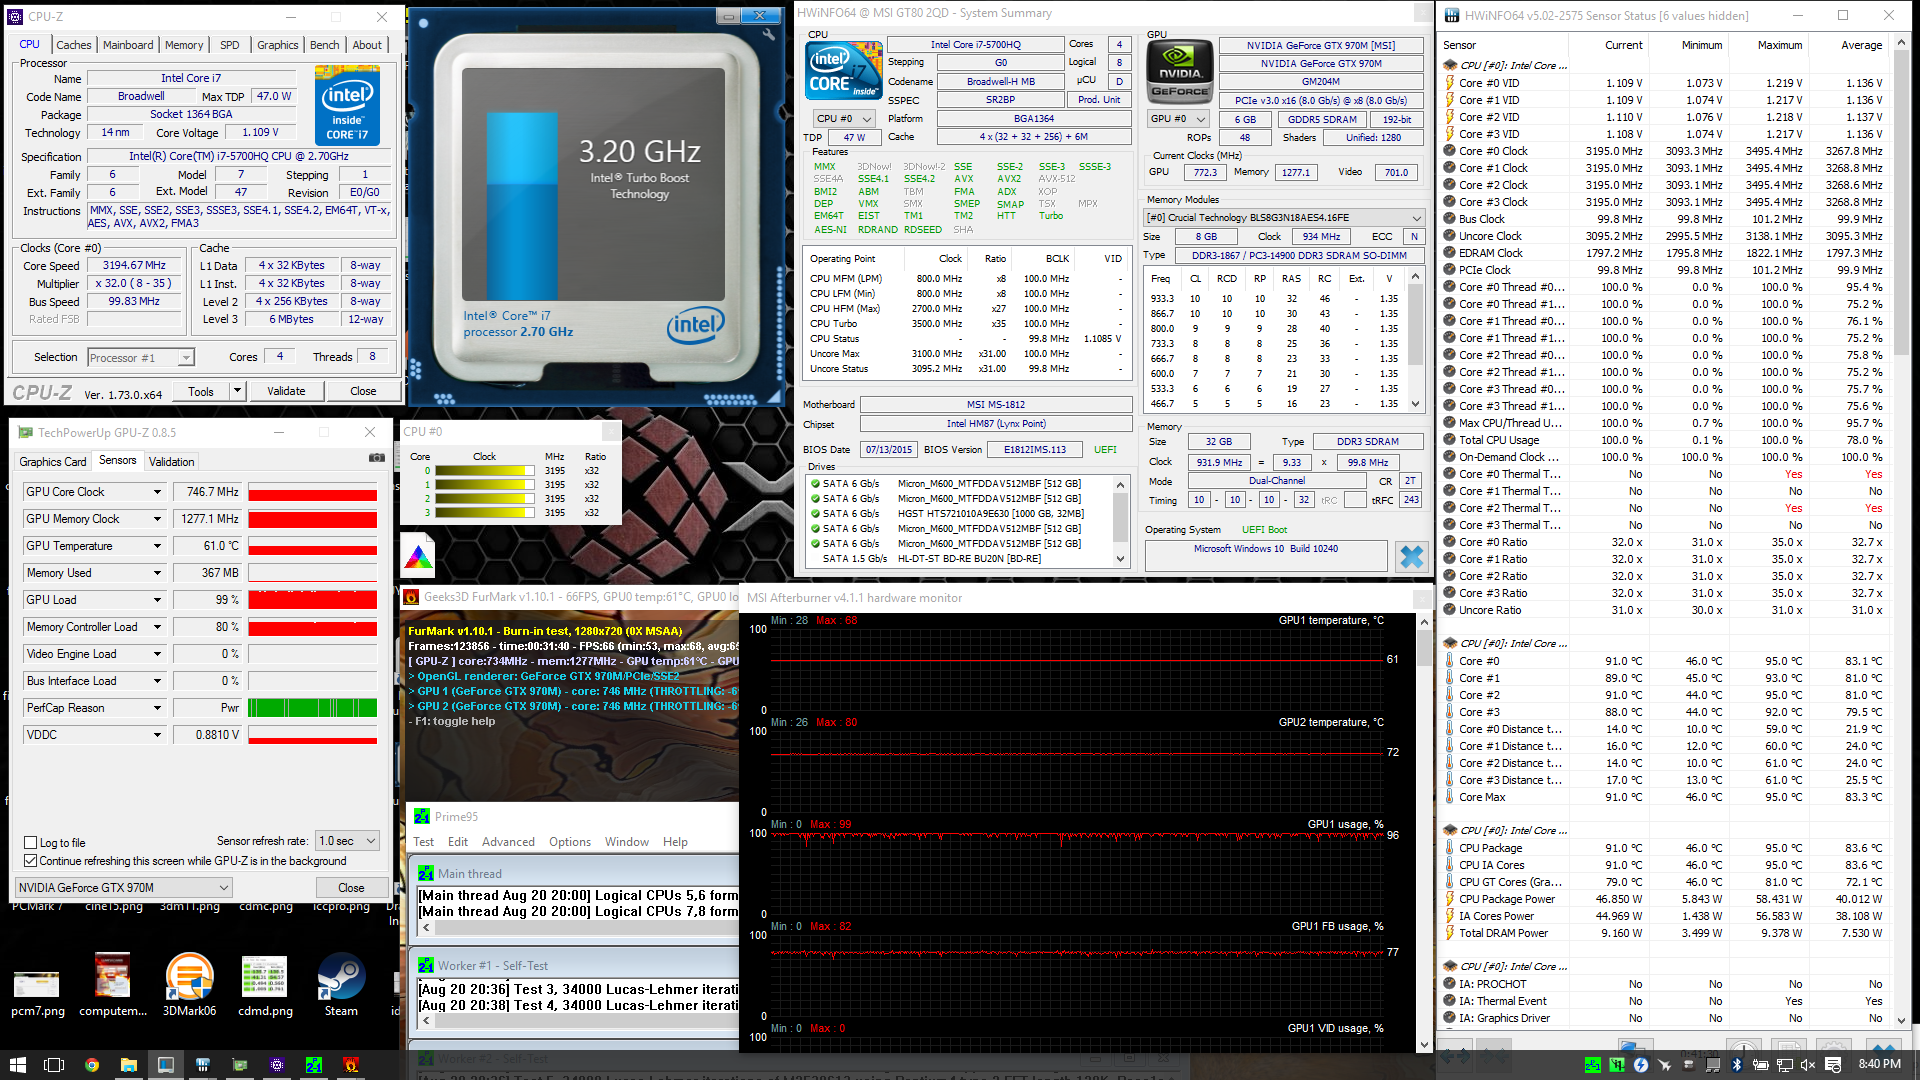Open the Validation tab in GPU-Z
This screenshot has height=1080, width=1920.
172,462
